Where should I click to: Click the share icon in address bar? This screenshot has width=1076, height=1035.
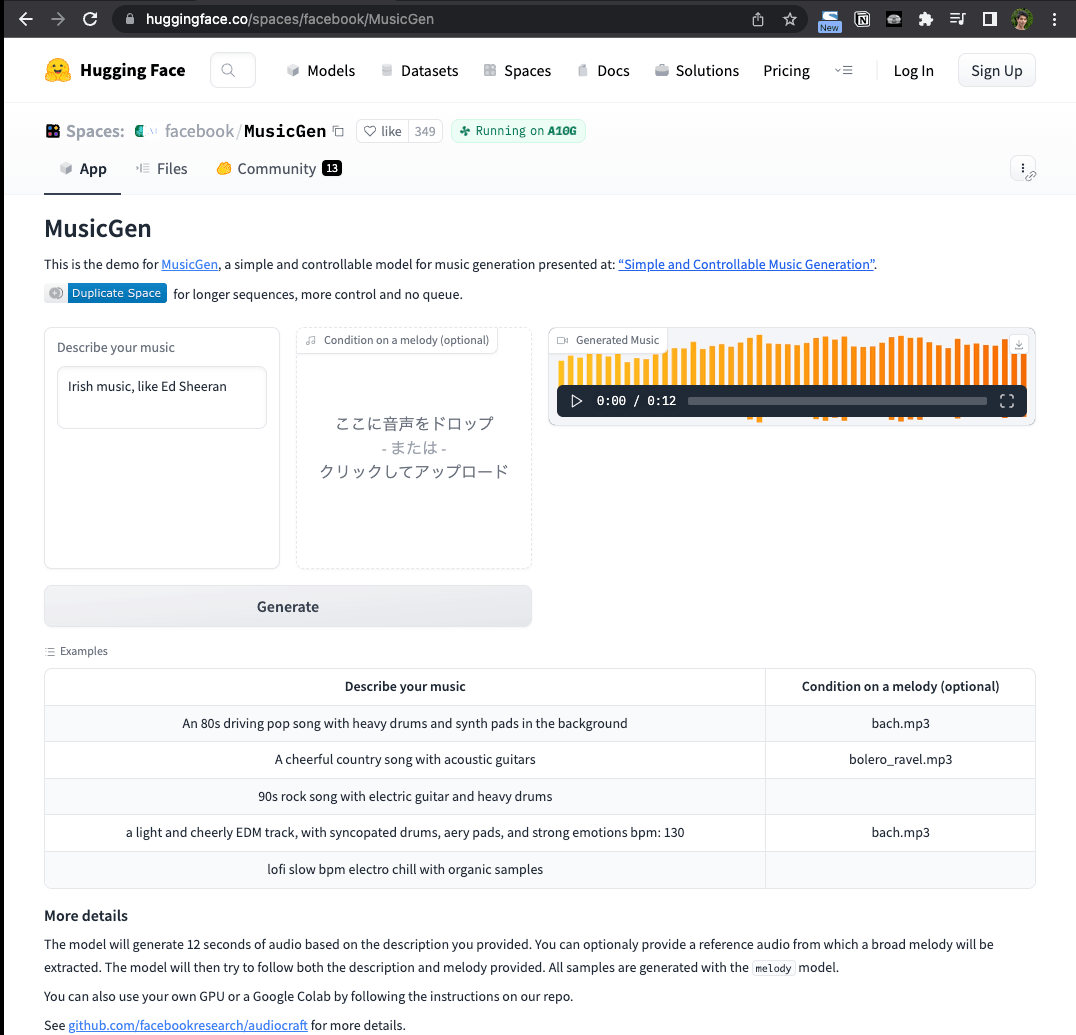(758, 19)
